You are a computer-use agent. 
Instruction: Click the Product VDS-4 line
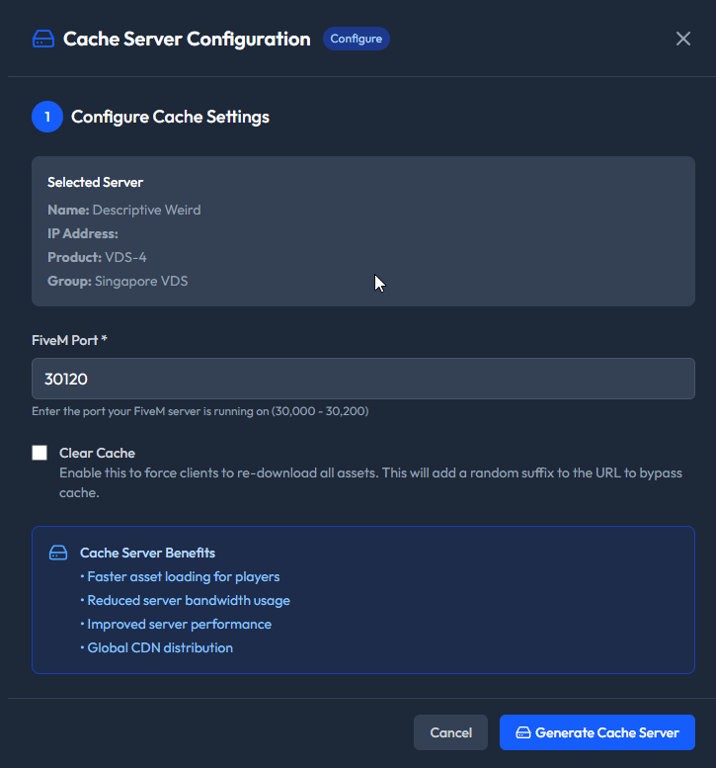point(97,257)
